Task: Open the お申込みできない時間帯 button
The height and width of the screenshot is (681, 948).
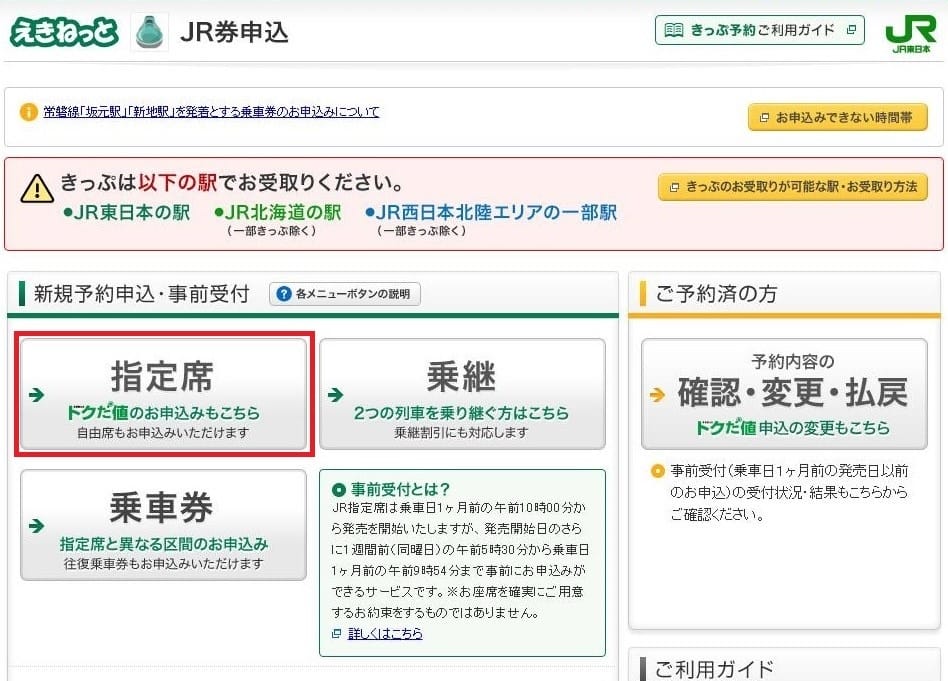Action: point(837,117)
